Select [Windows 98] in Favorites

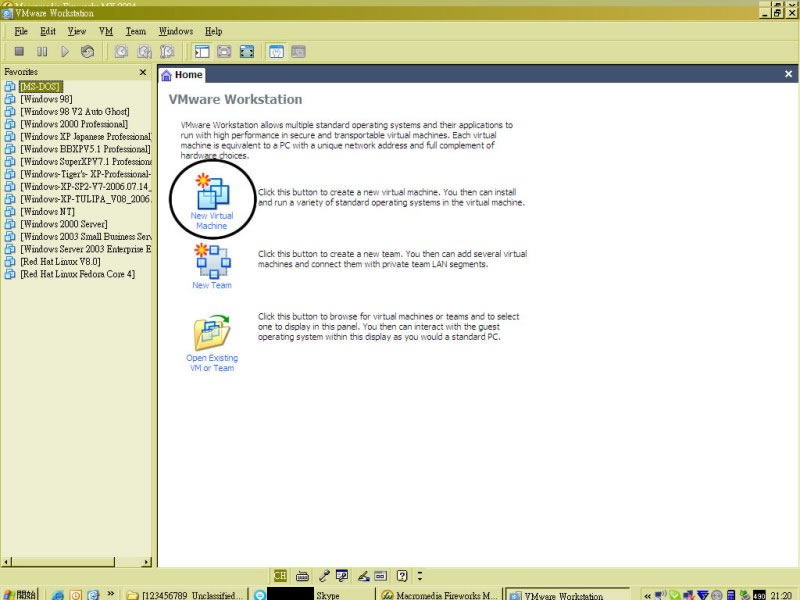click(46, 99)
